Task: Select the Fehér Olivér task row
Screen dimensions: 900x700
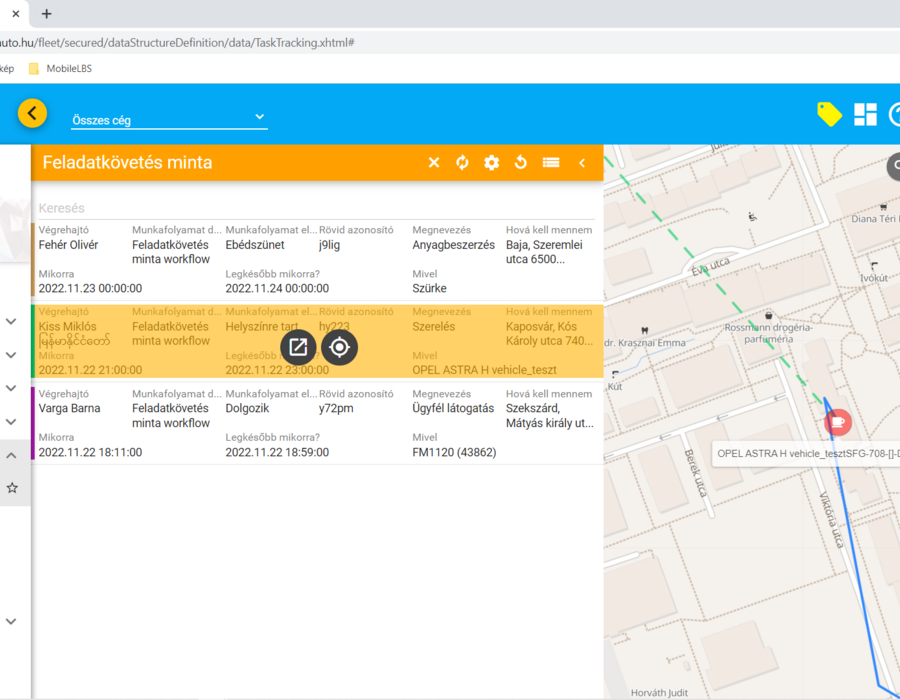Action: click(x=317, y=259)
